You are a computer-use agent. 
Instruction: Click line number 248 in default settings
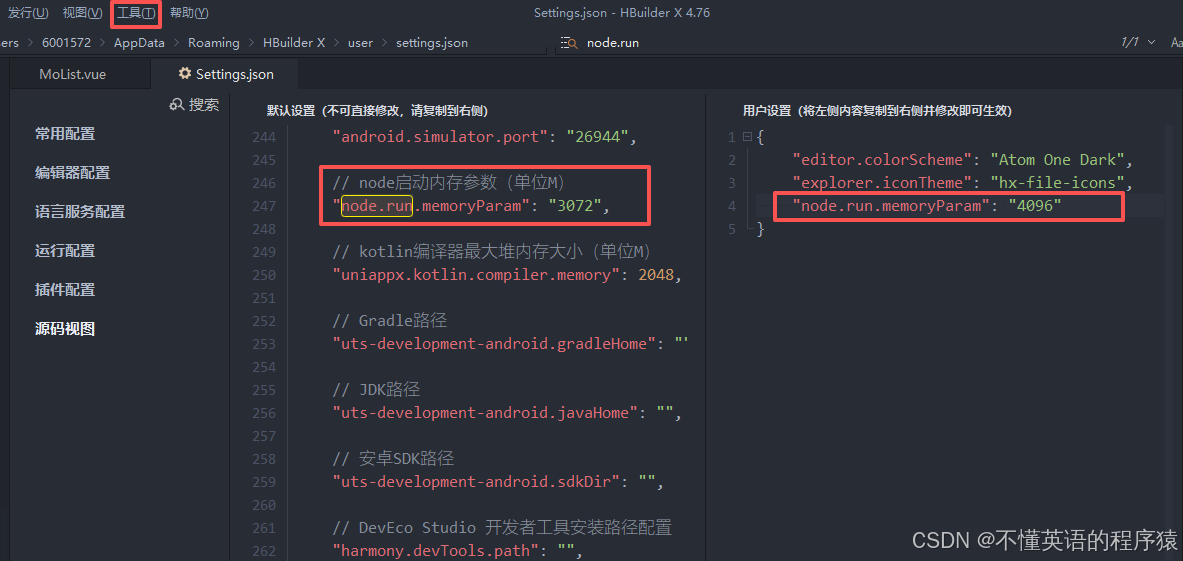point(264,228)
